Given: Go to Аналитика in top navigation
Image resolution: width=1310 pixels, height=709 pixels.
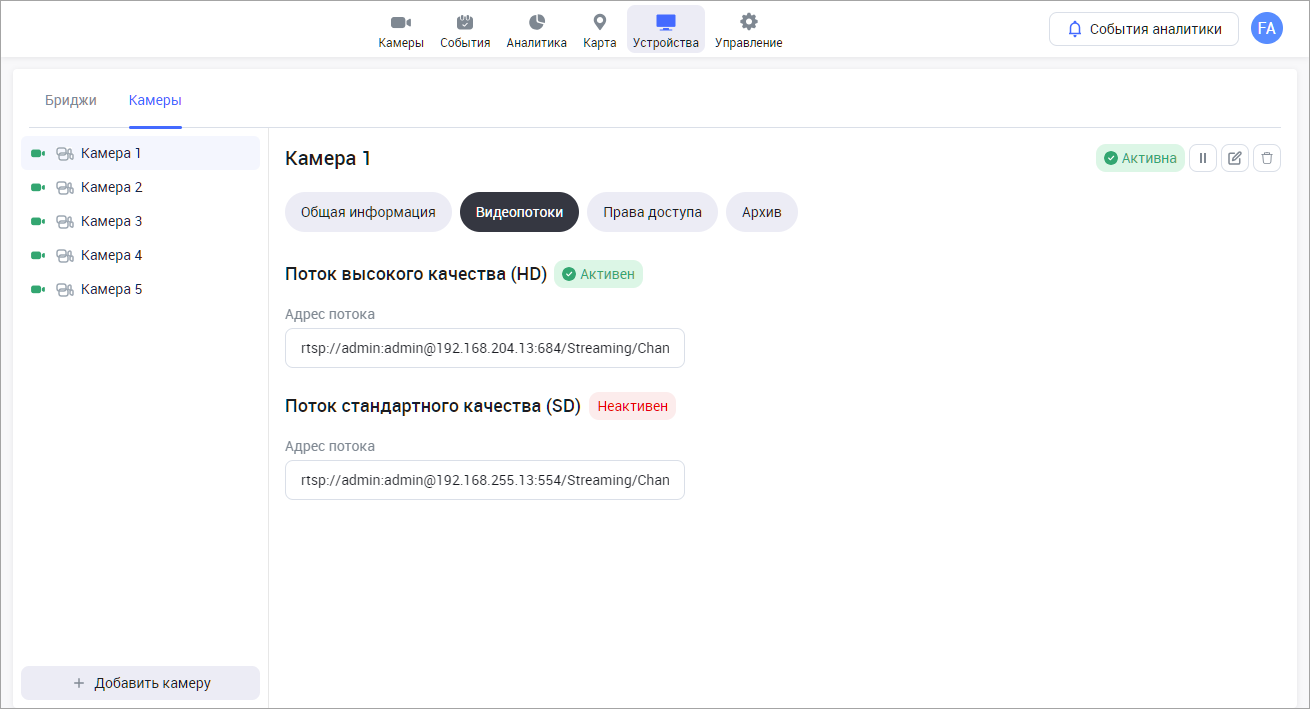Looking at the screenshot, I should (536, 30).
